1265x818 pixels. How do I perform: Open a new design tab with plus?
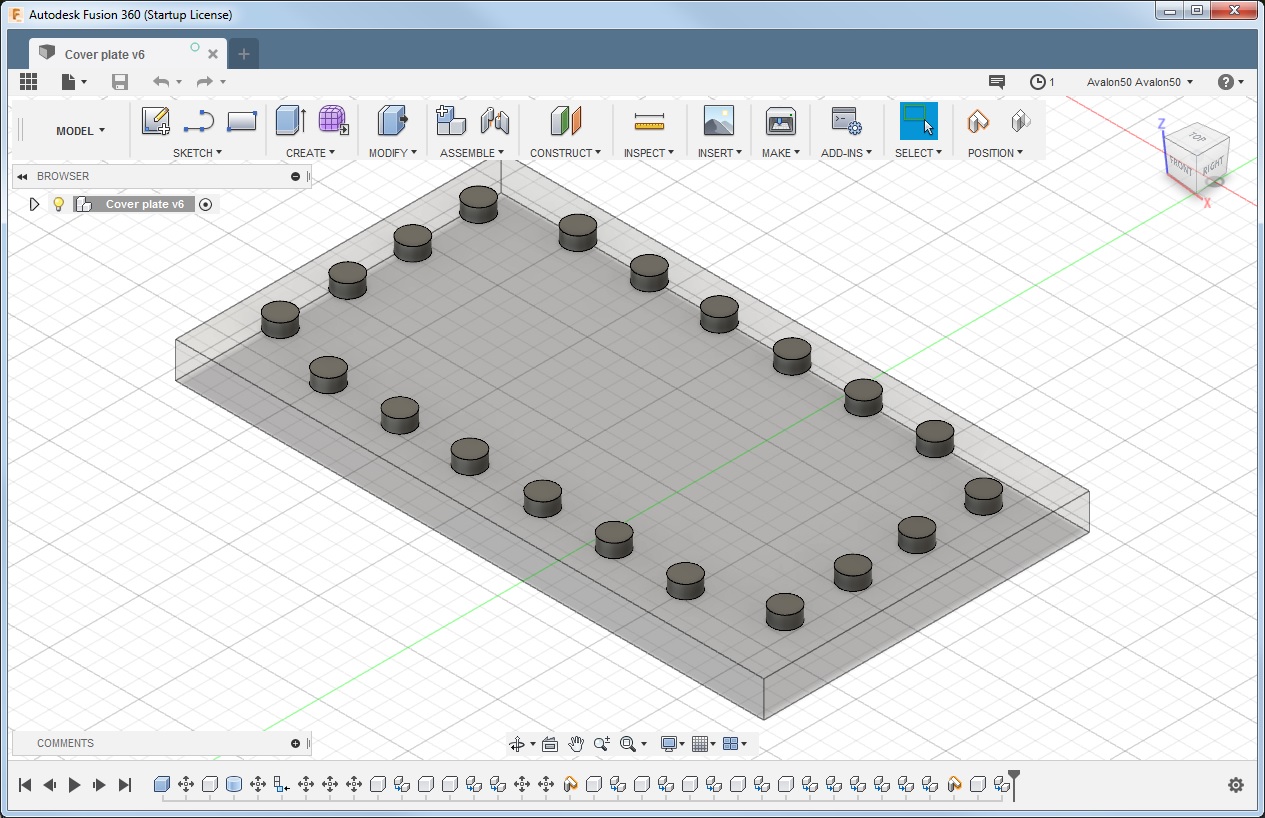point(244,54)
